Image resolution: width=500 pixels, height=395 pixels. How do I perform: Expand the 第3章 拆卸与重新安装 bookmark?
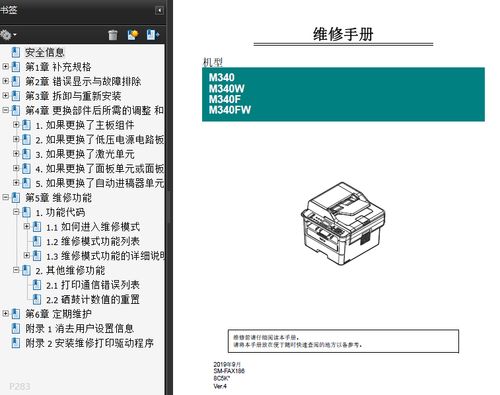coord(6,96)
